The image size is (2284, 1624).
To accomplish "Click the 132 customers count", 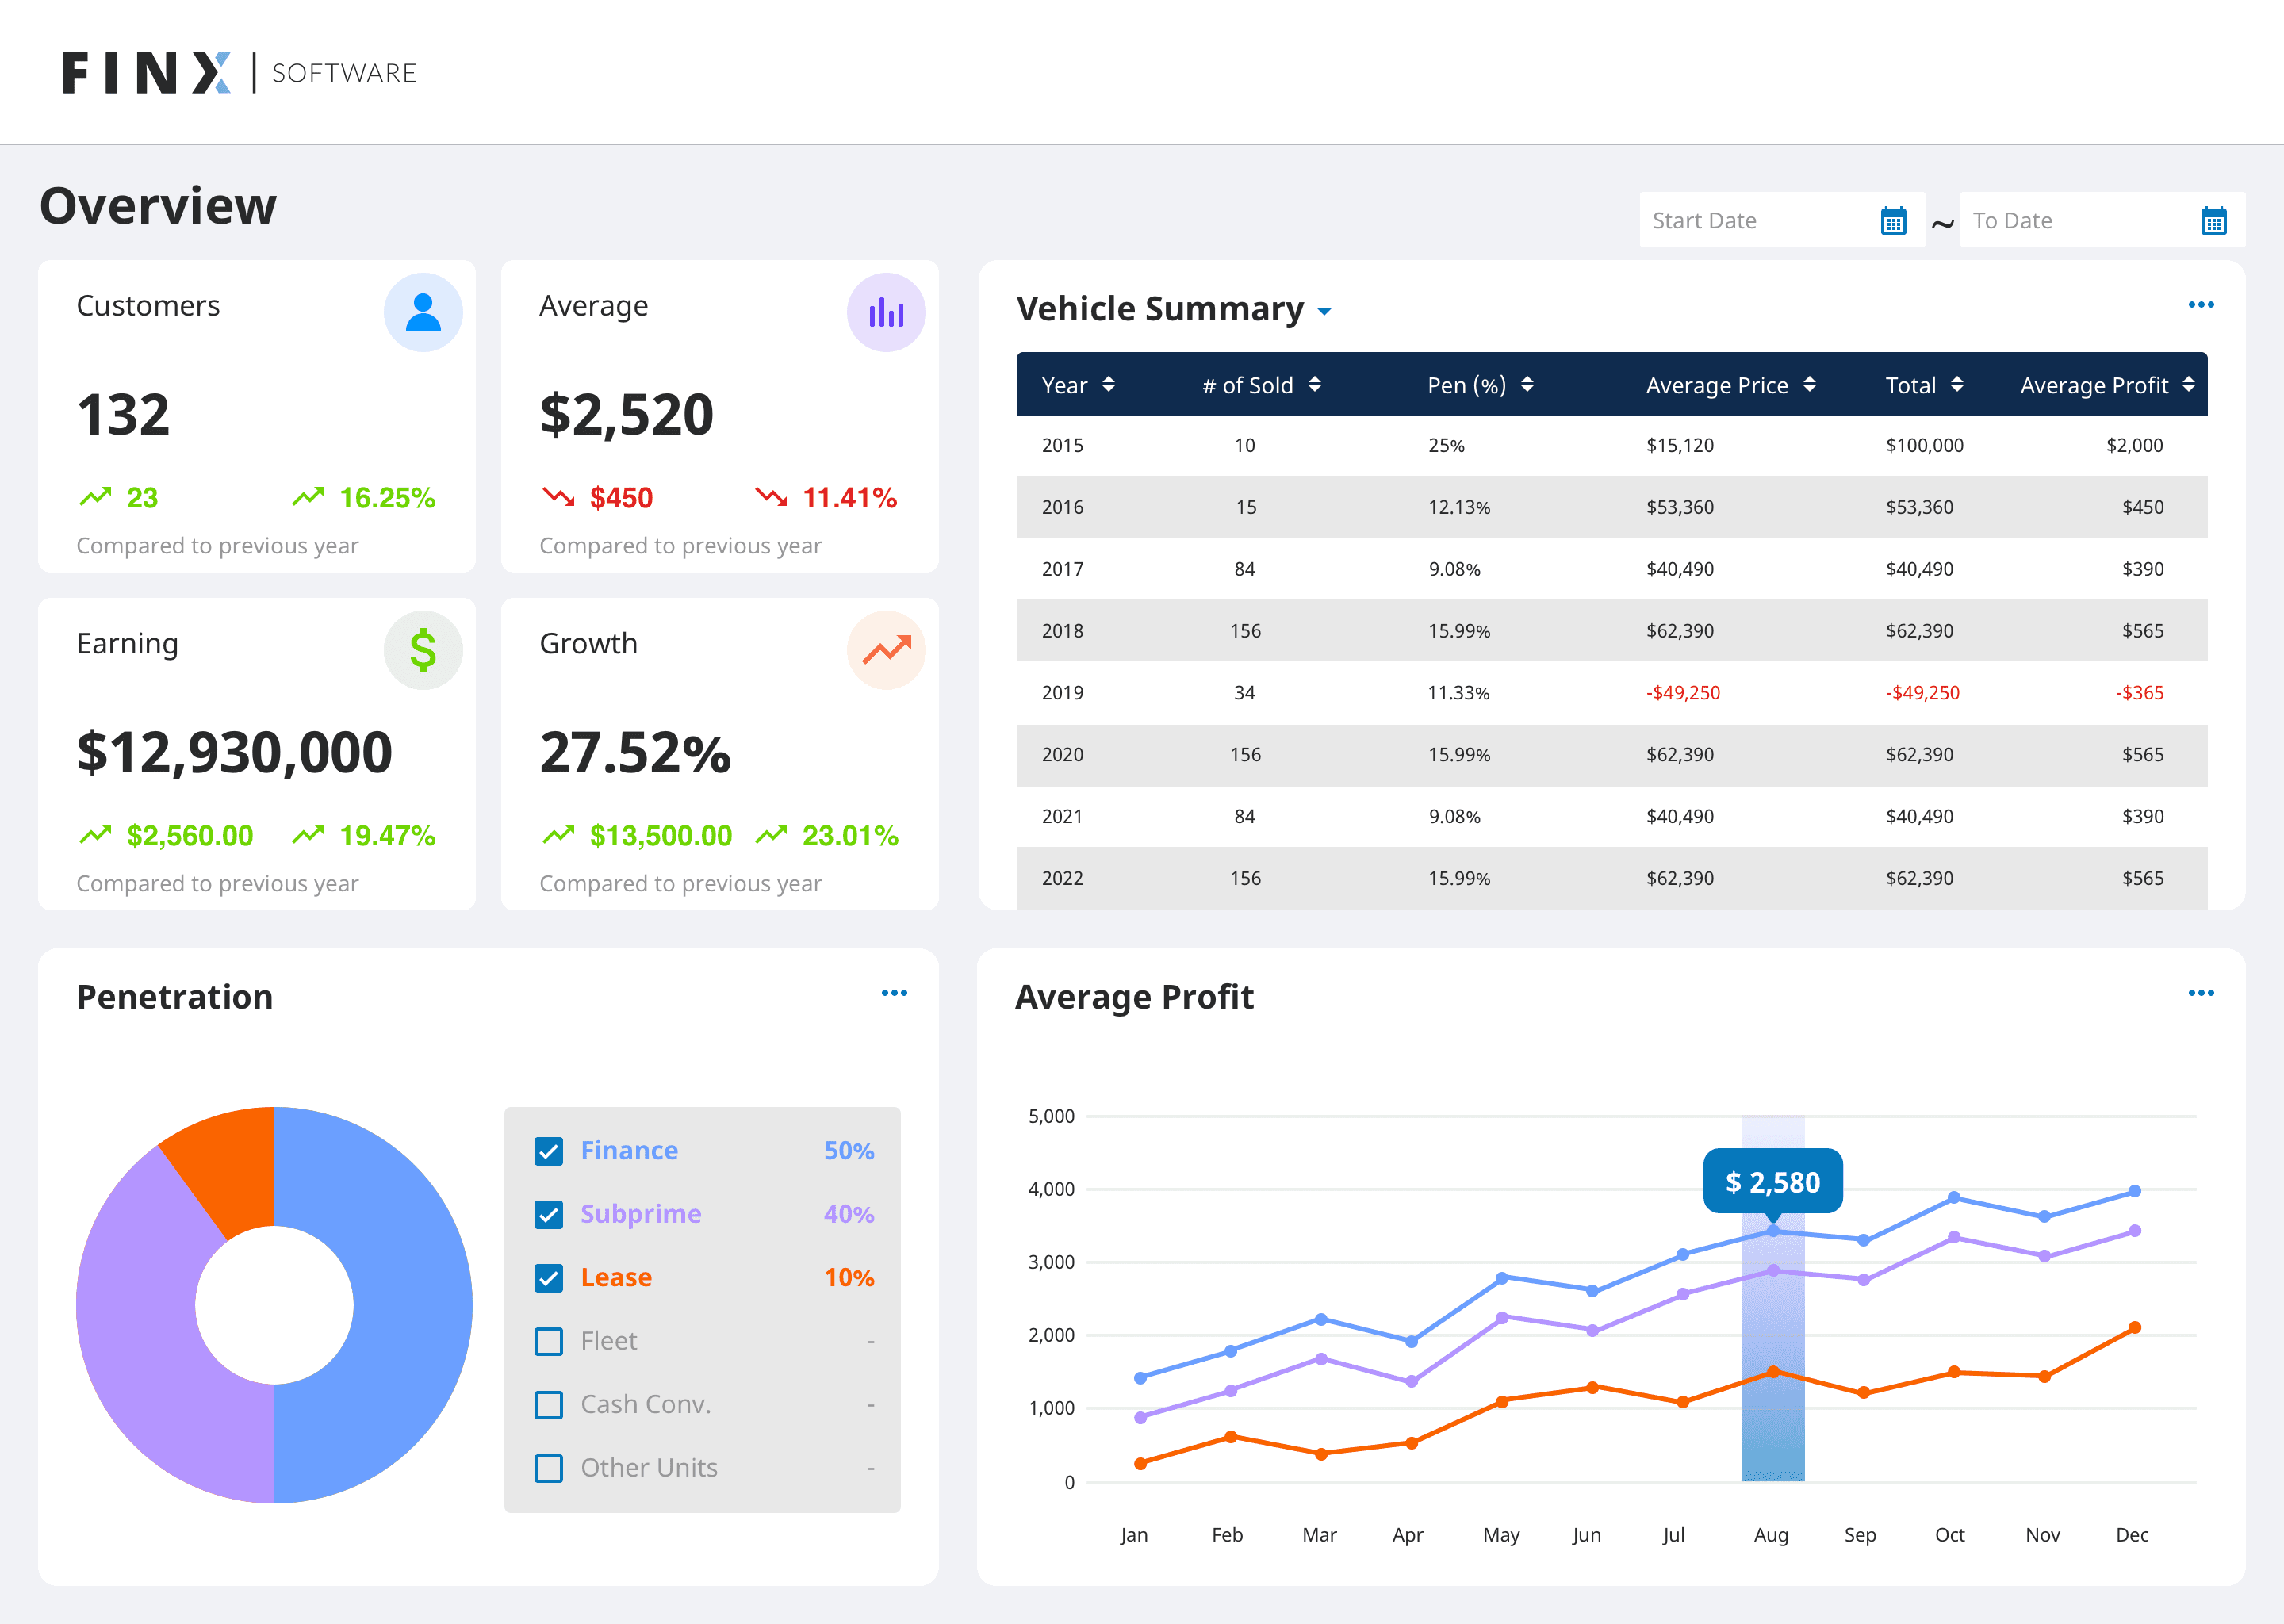I will tap(123, 414).
